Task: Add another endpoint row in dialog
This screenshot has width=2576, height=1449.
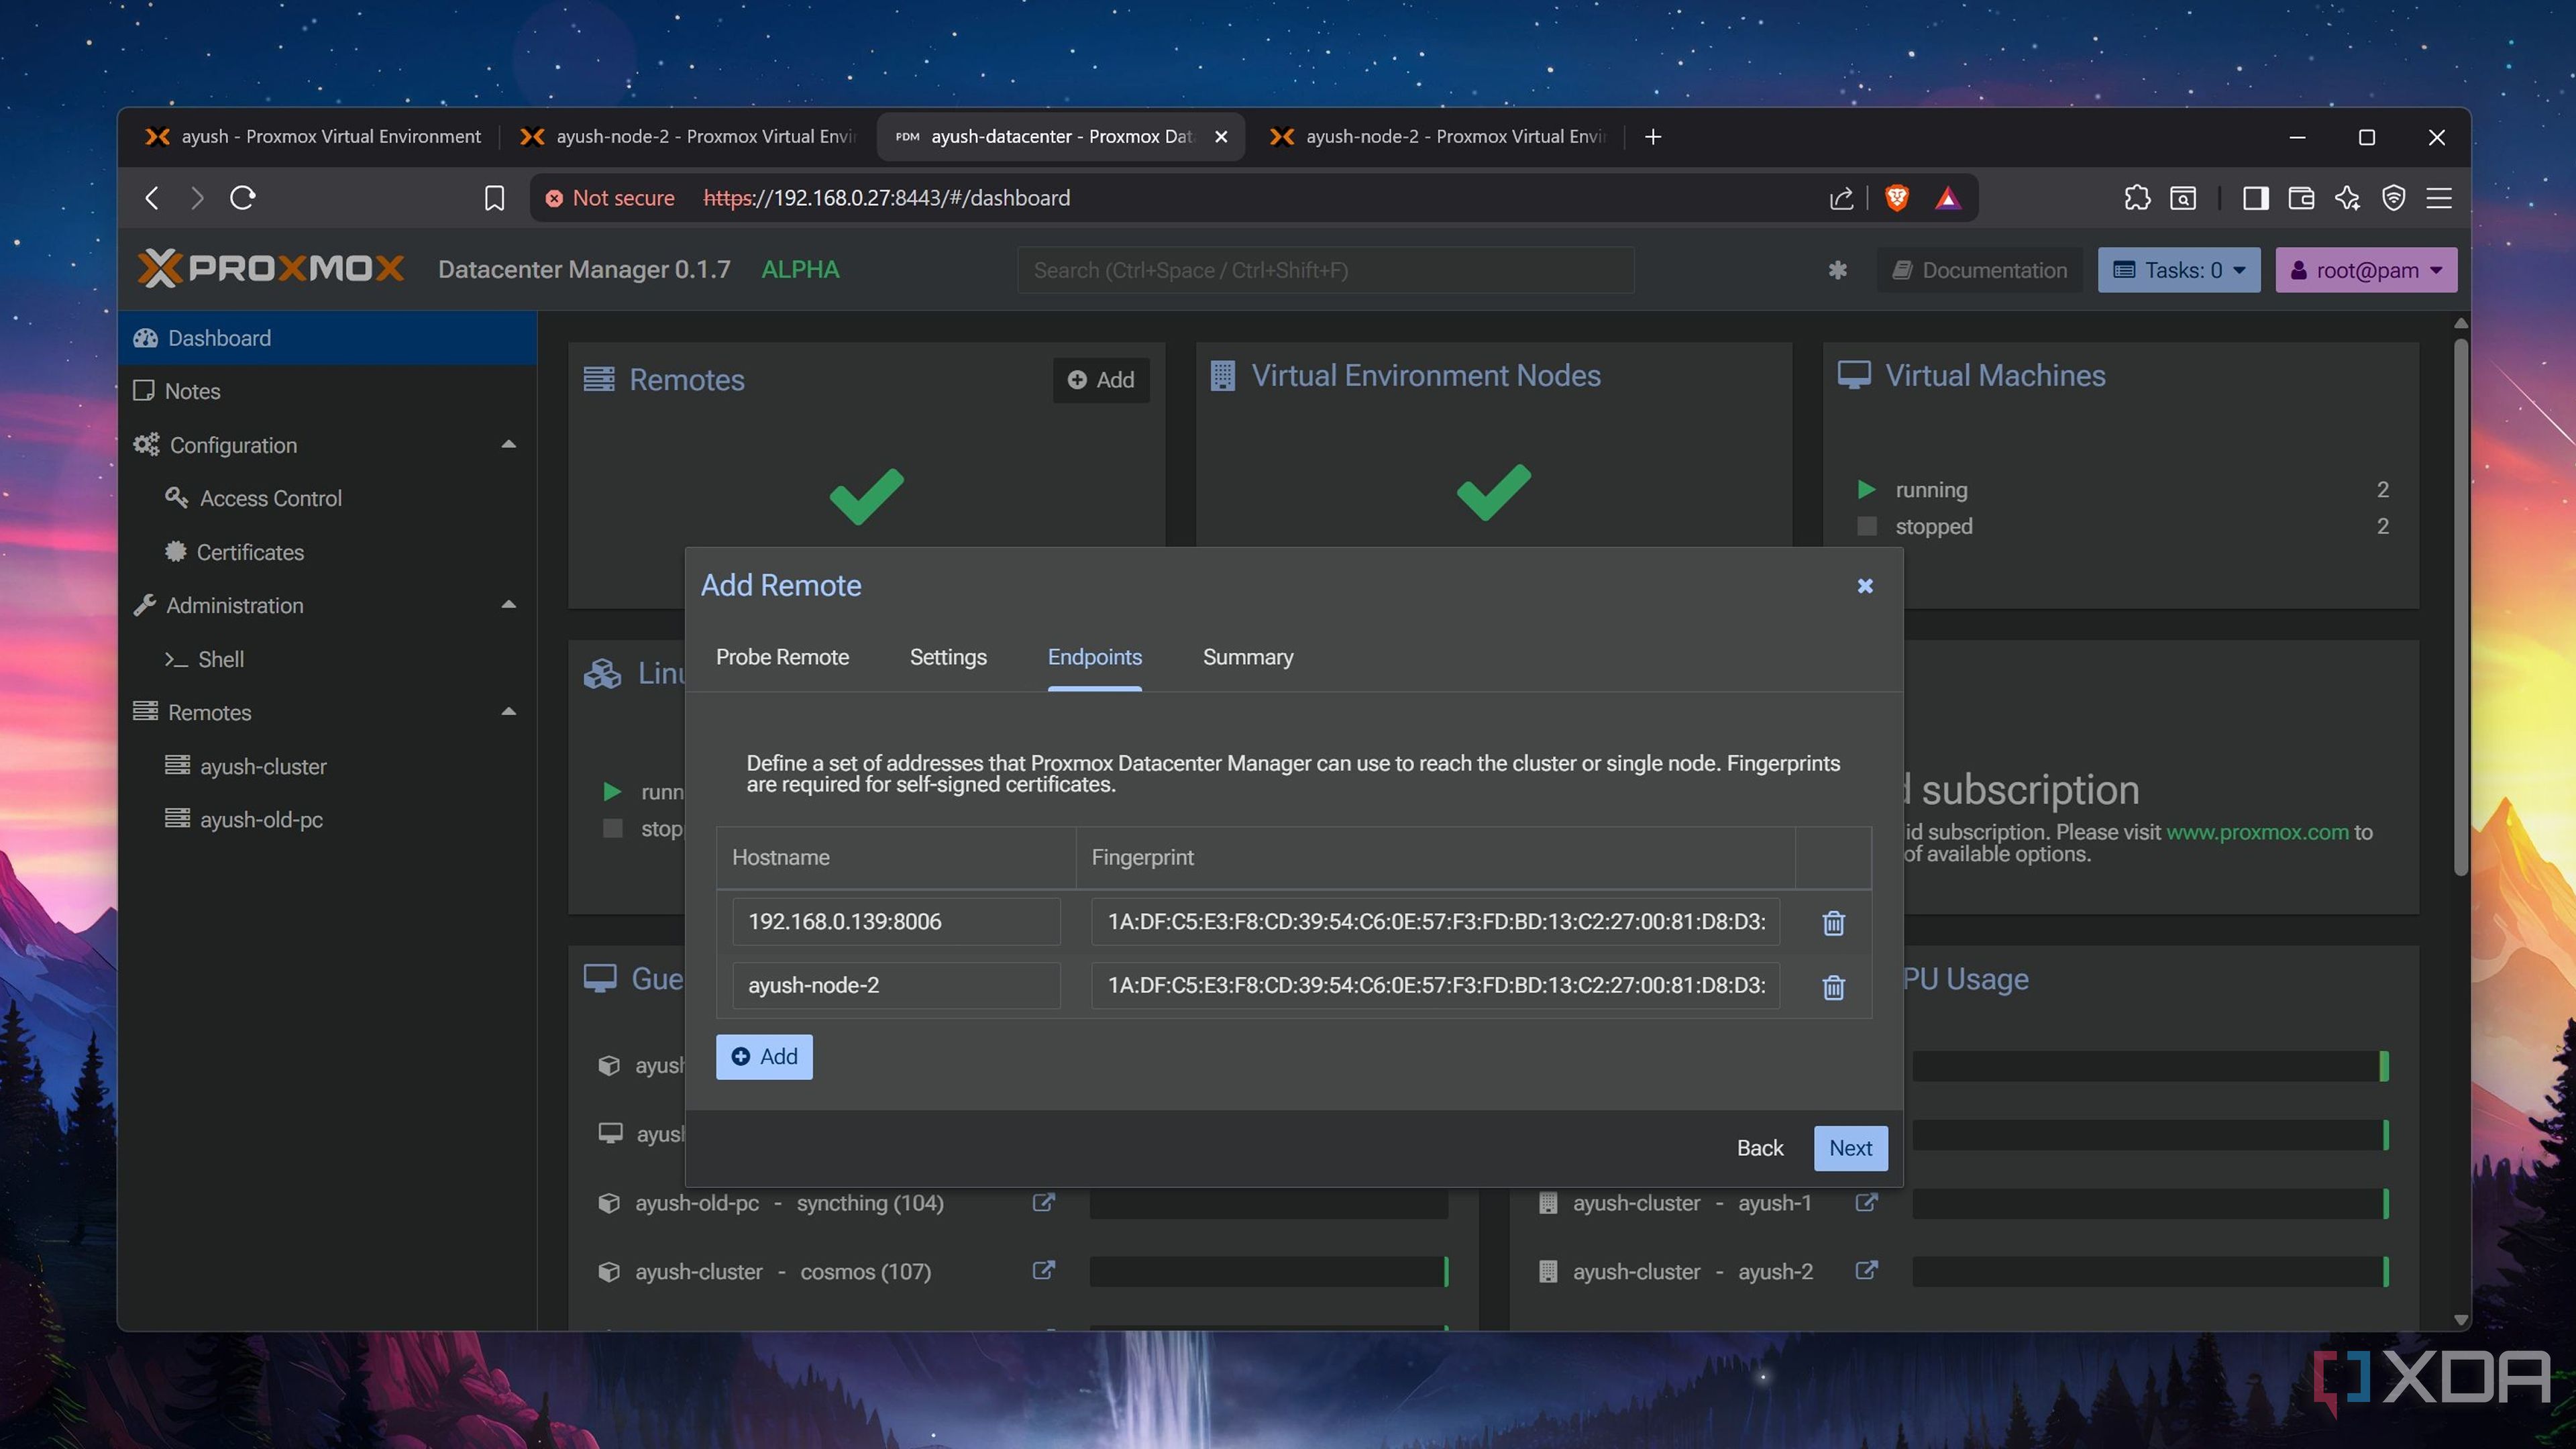Action: [764, 1057]
